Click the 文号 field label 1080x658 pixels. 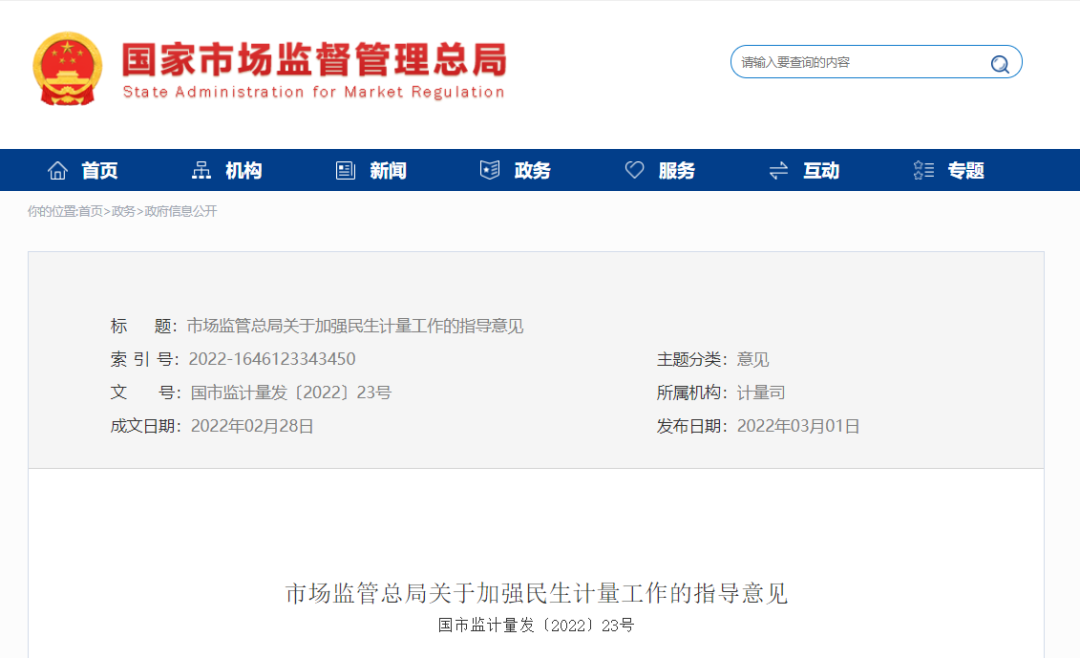coord(145,393)
